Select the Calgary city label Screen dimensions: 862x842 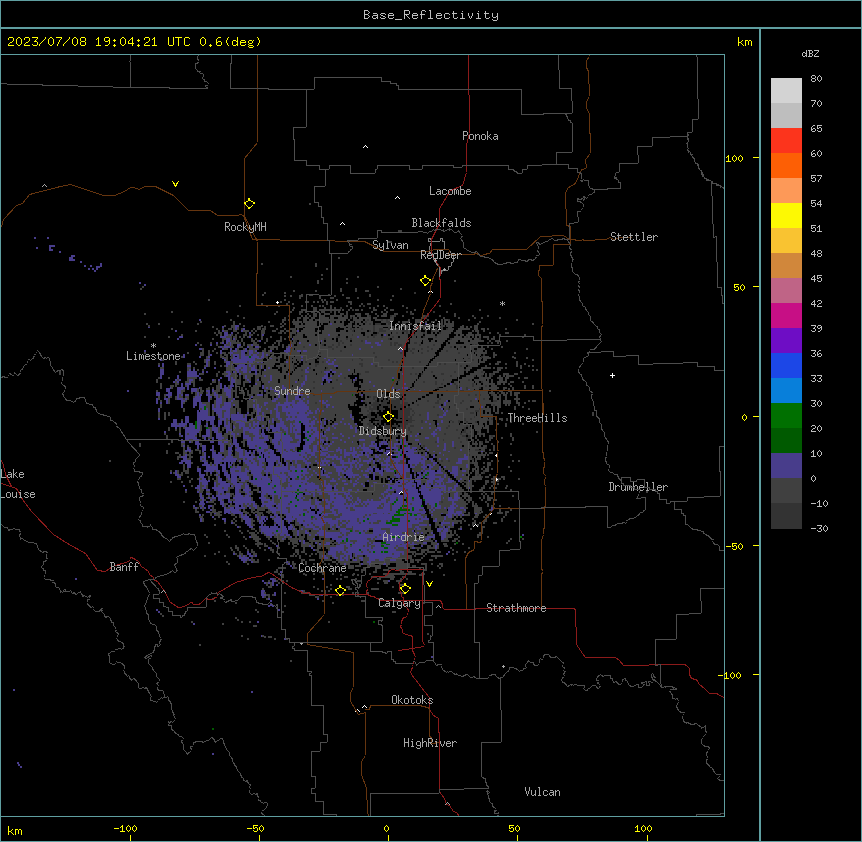(x=399, y=603)
